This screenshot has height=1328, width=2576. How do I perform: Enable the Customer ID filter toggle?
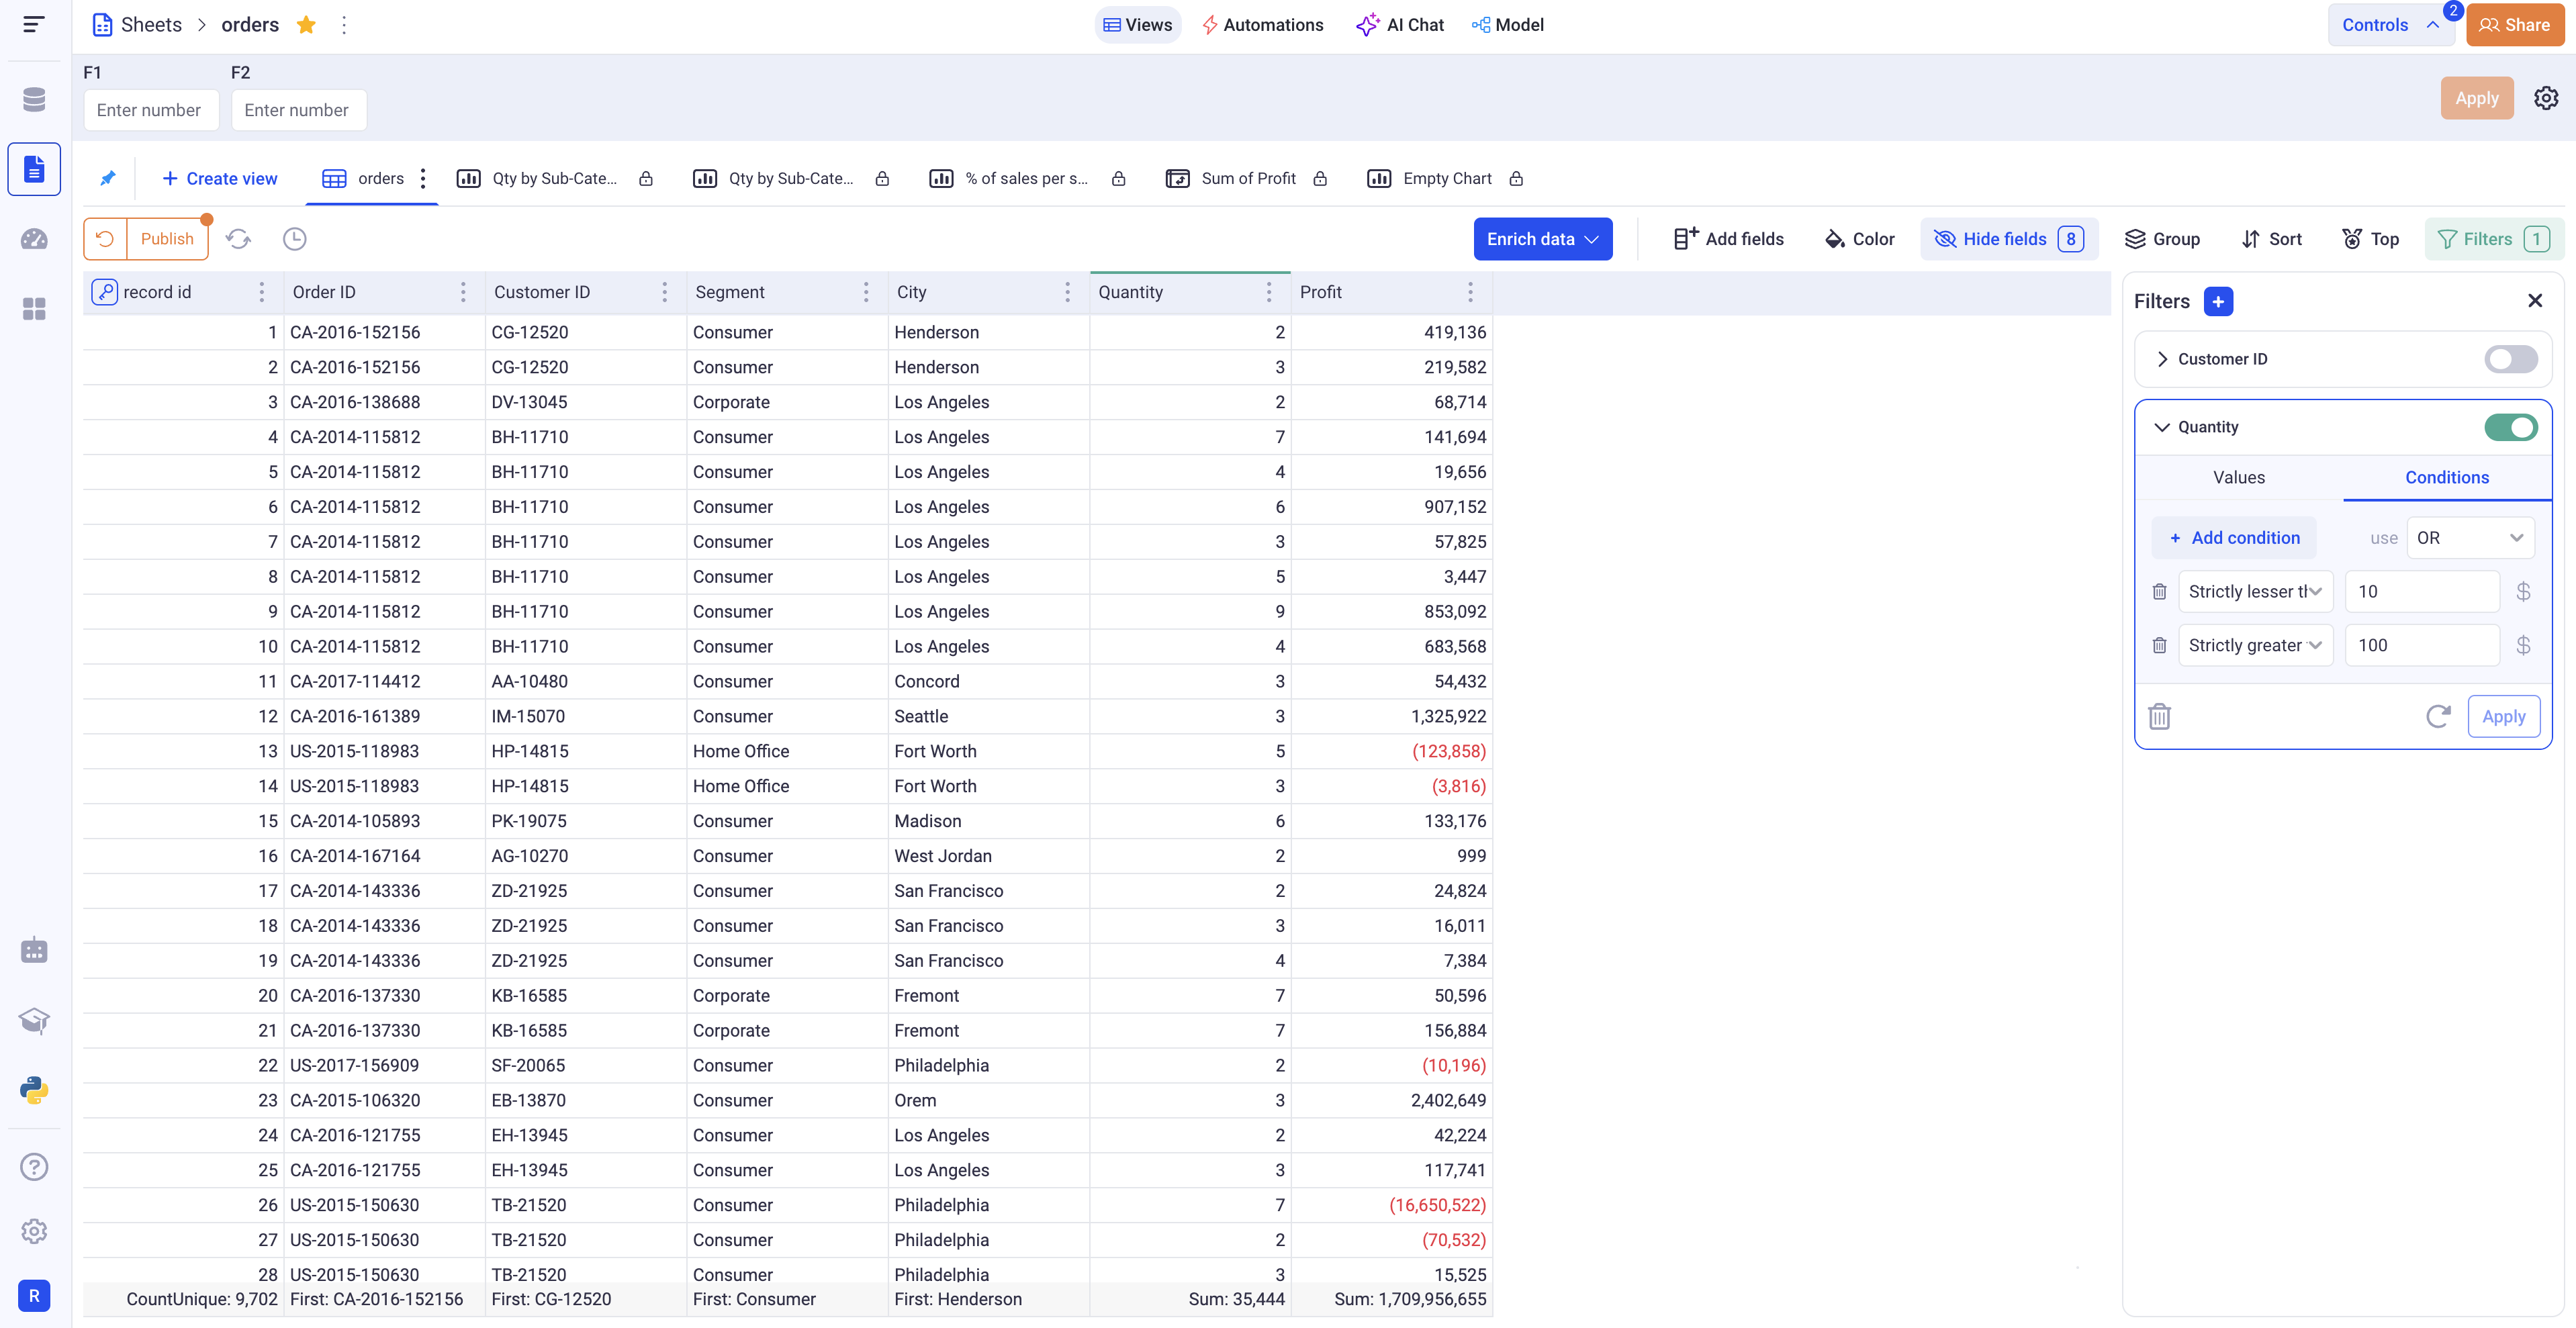pyautogui.click(x=2510, y=359)
